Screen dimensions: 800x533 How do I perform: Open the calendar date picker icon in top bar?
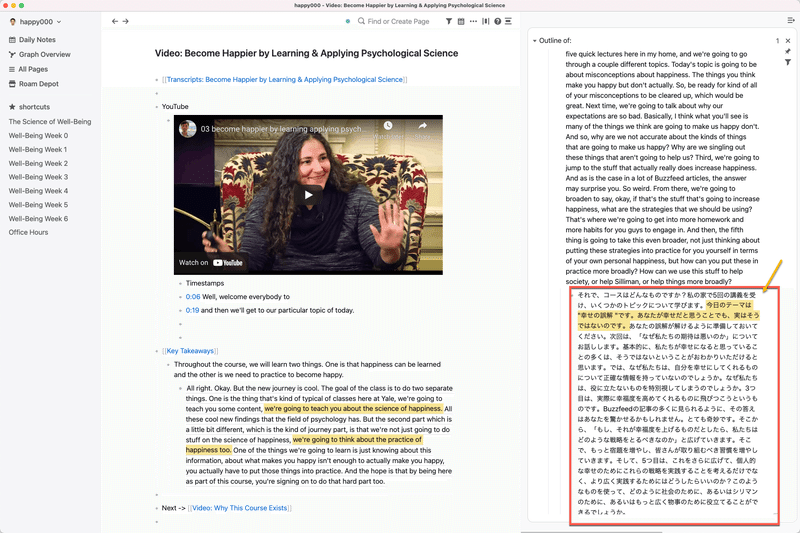(461, 21)
